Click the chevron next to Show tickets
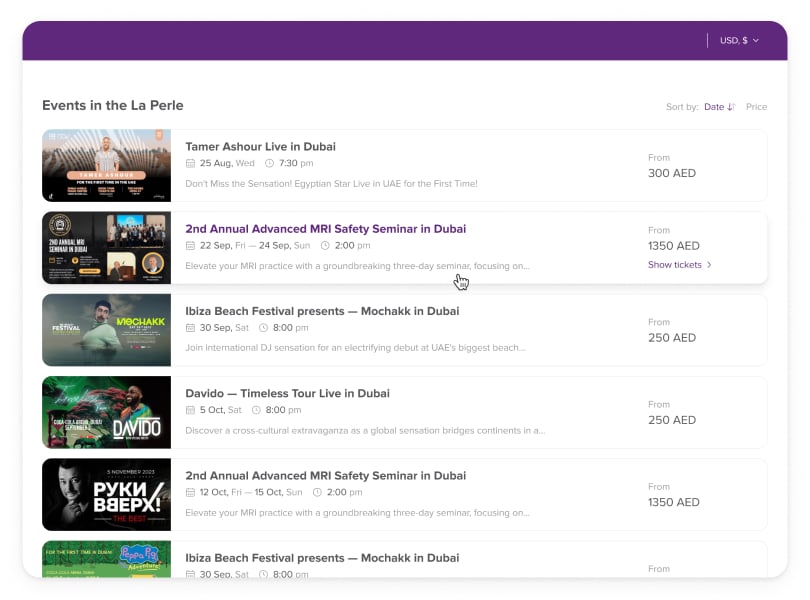The image size is (810, 600). coord(709,265)
